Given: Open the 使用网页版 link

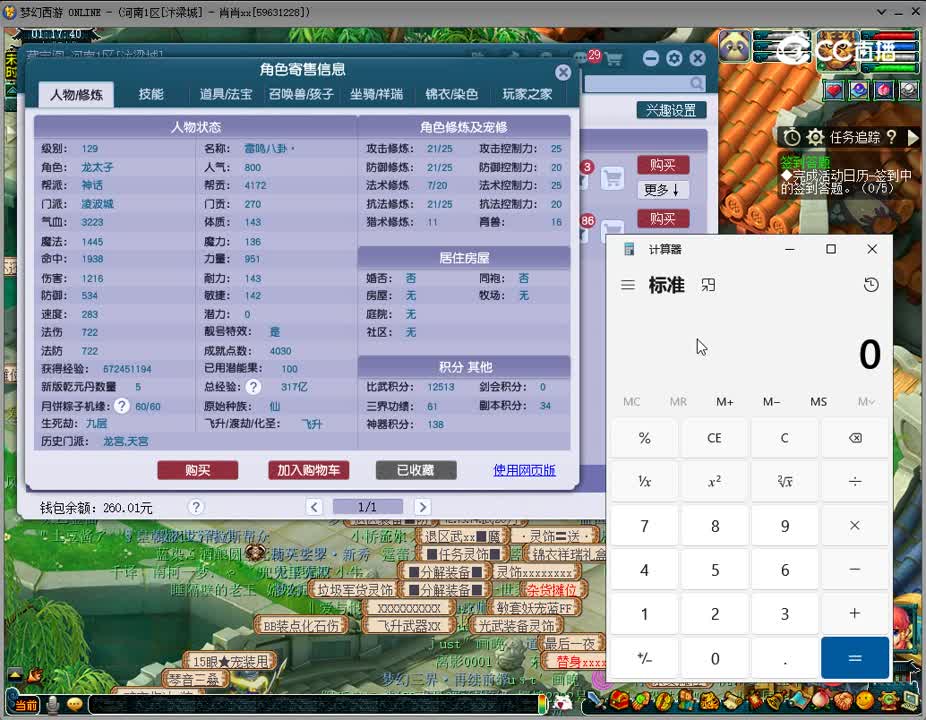Looking at the screenshot, I should (524, 470).
